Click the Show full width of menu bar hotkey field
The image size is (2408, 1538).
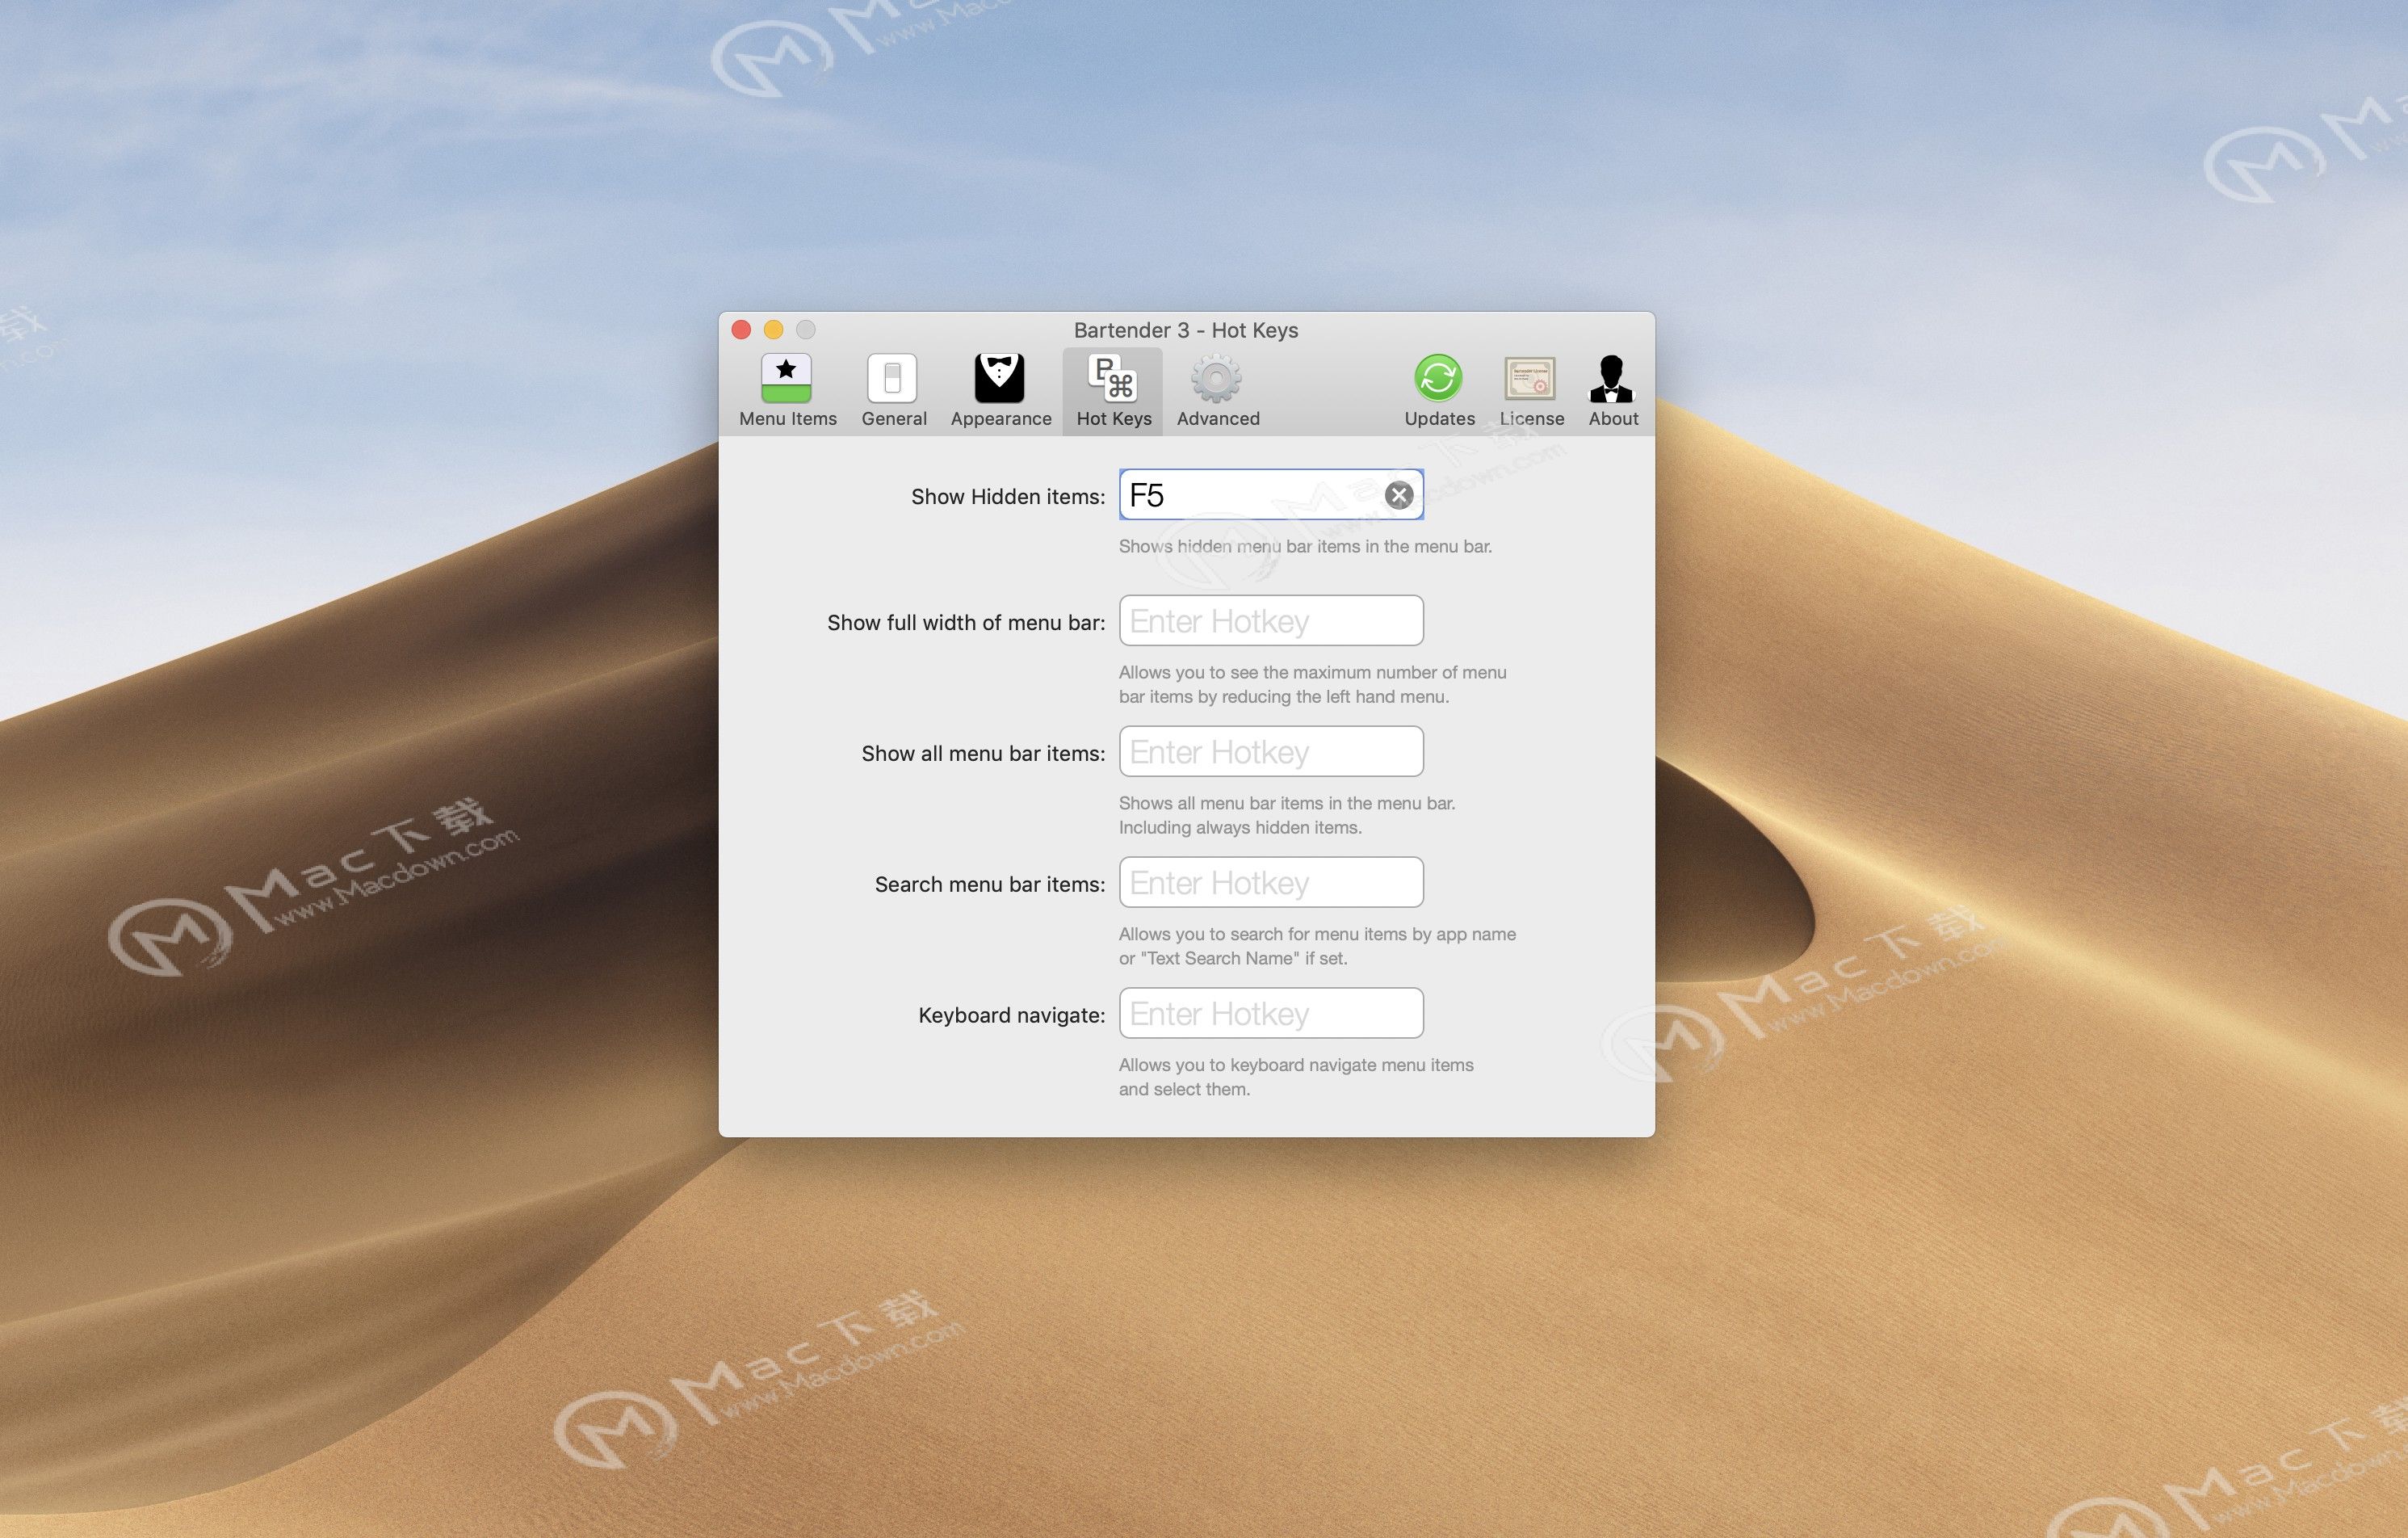tap(1270, 620)
